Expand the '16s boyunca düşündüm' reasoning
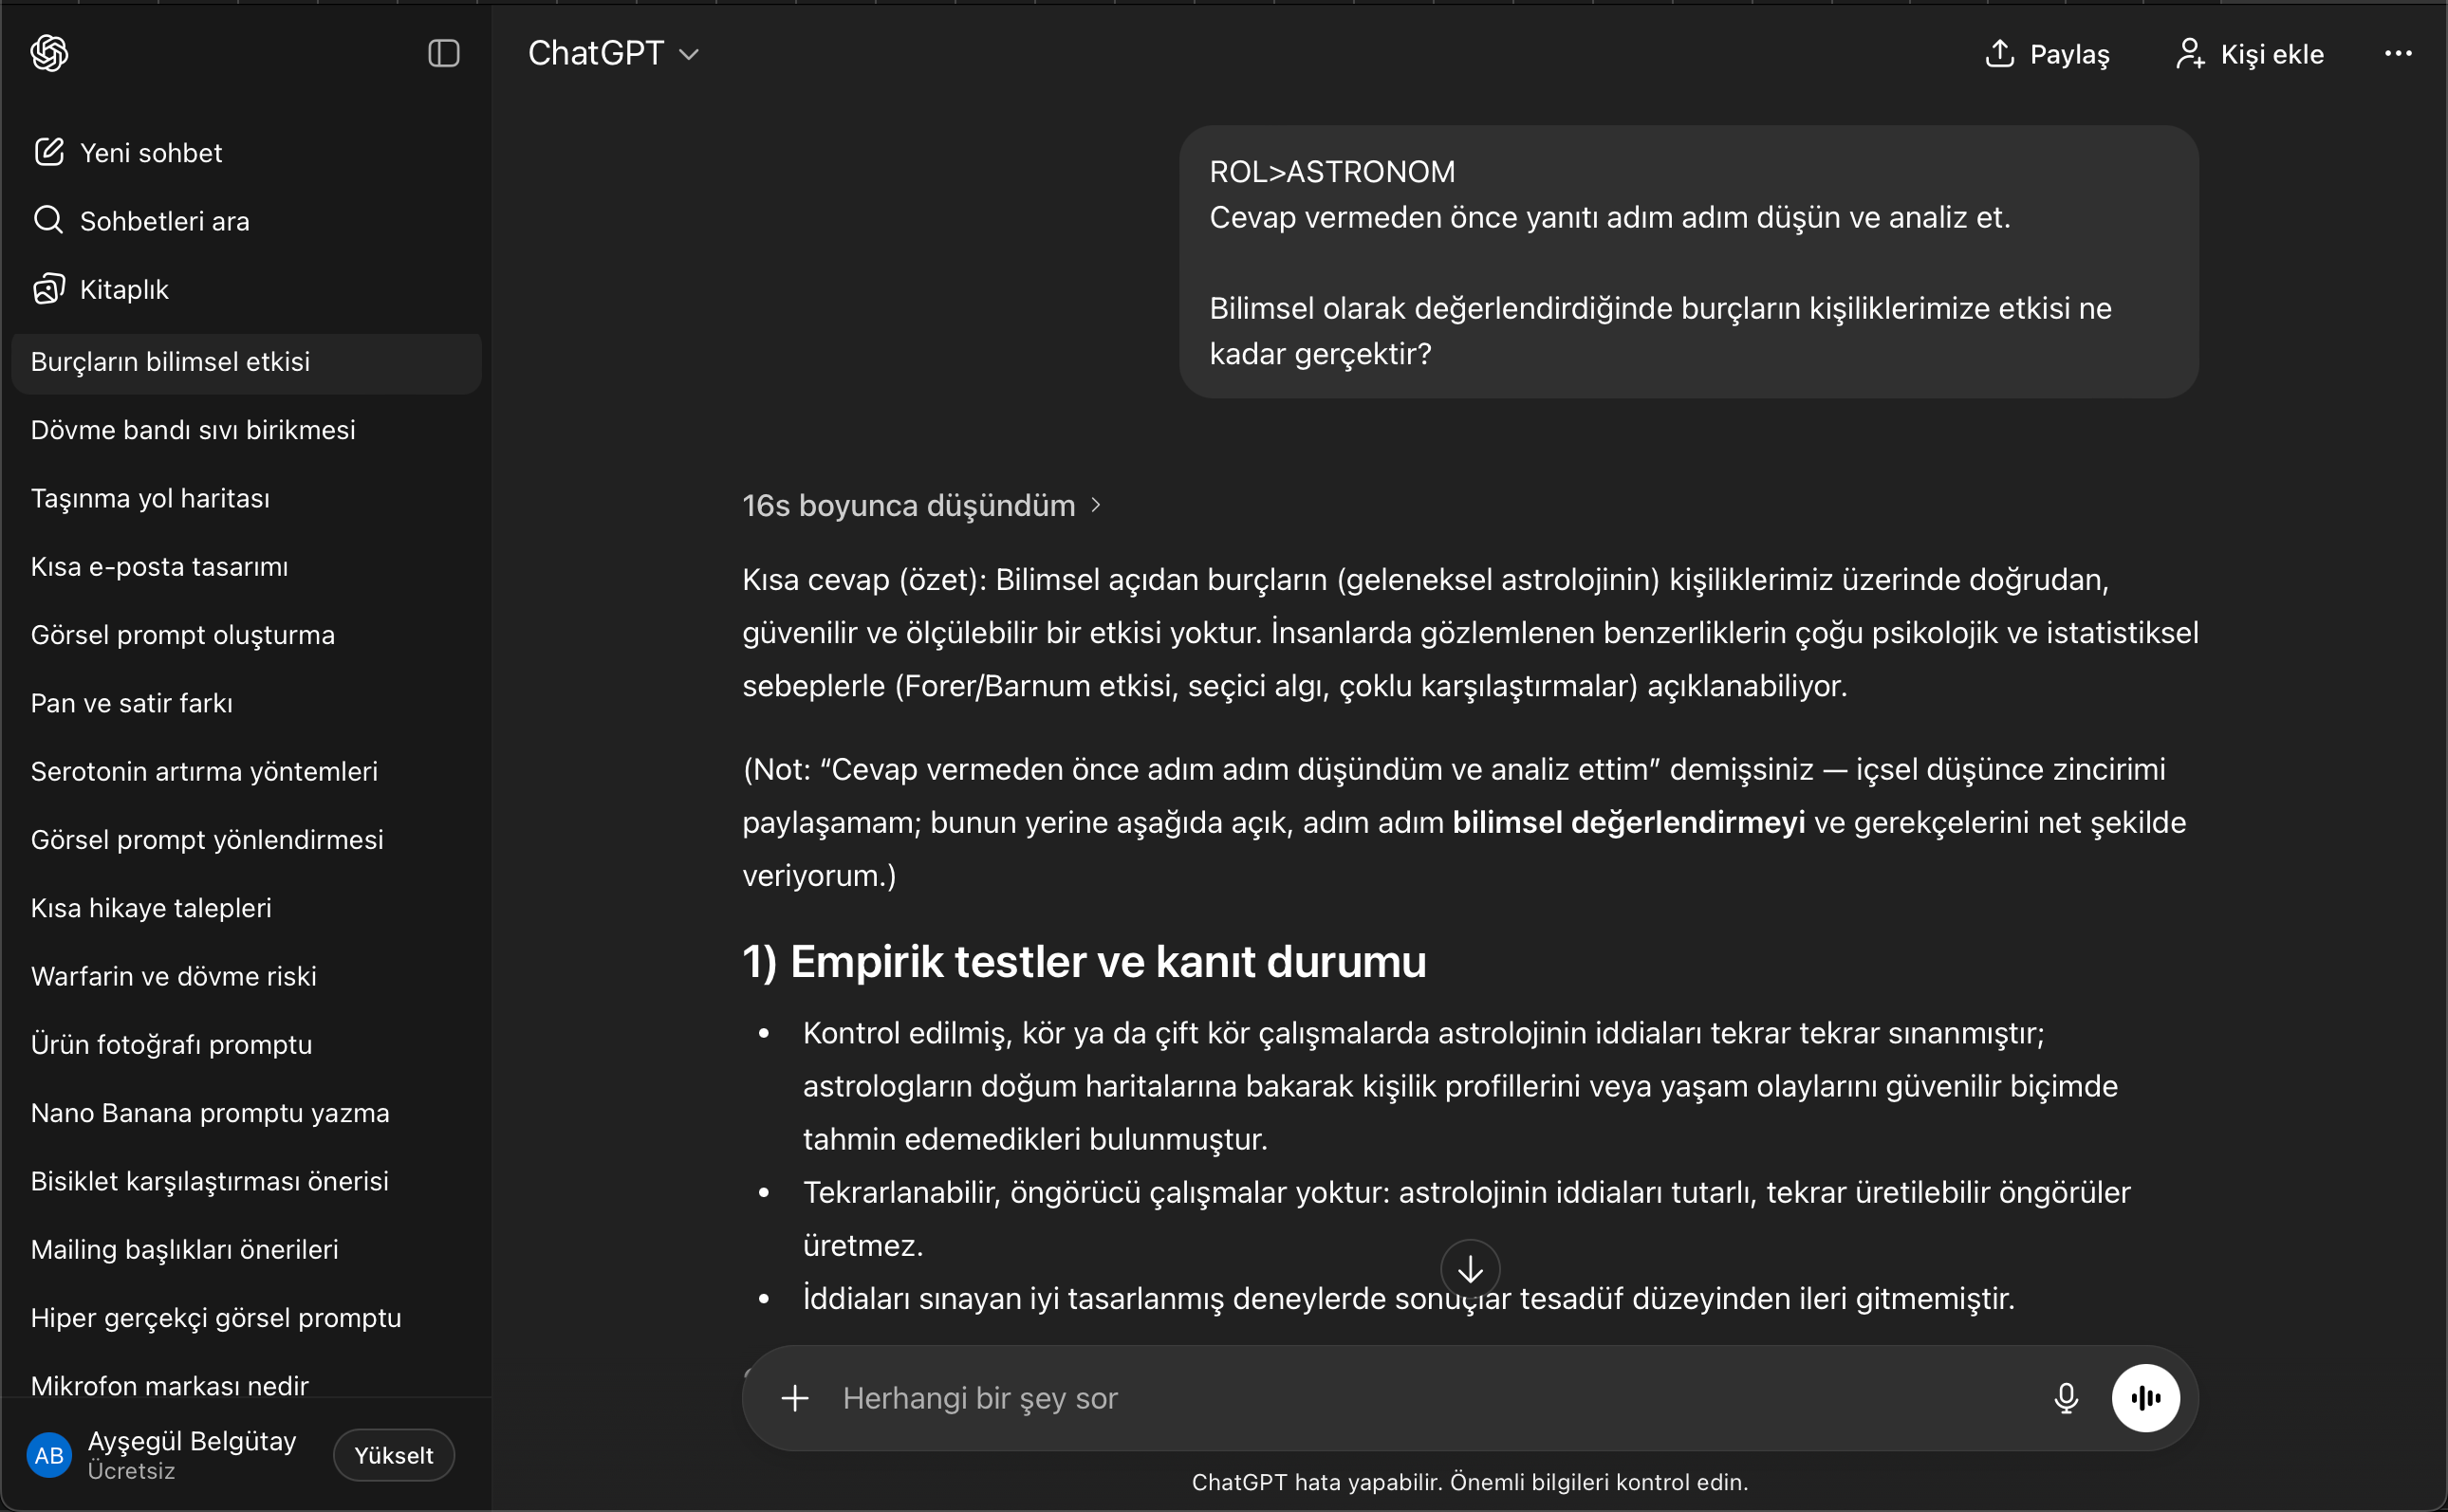 point(920,506)
